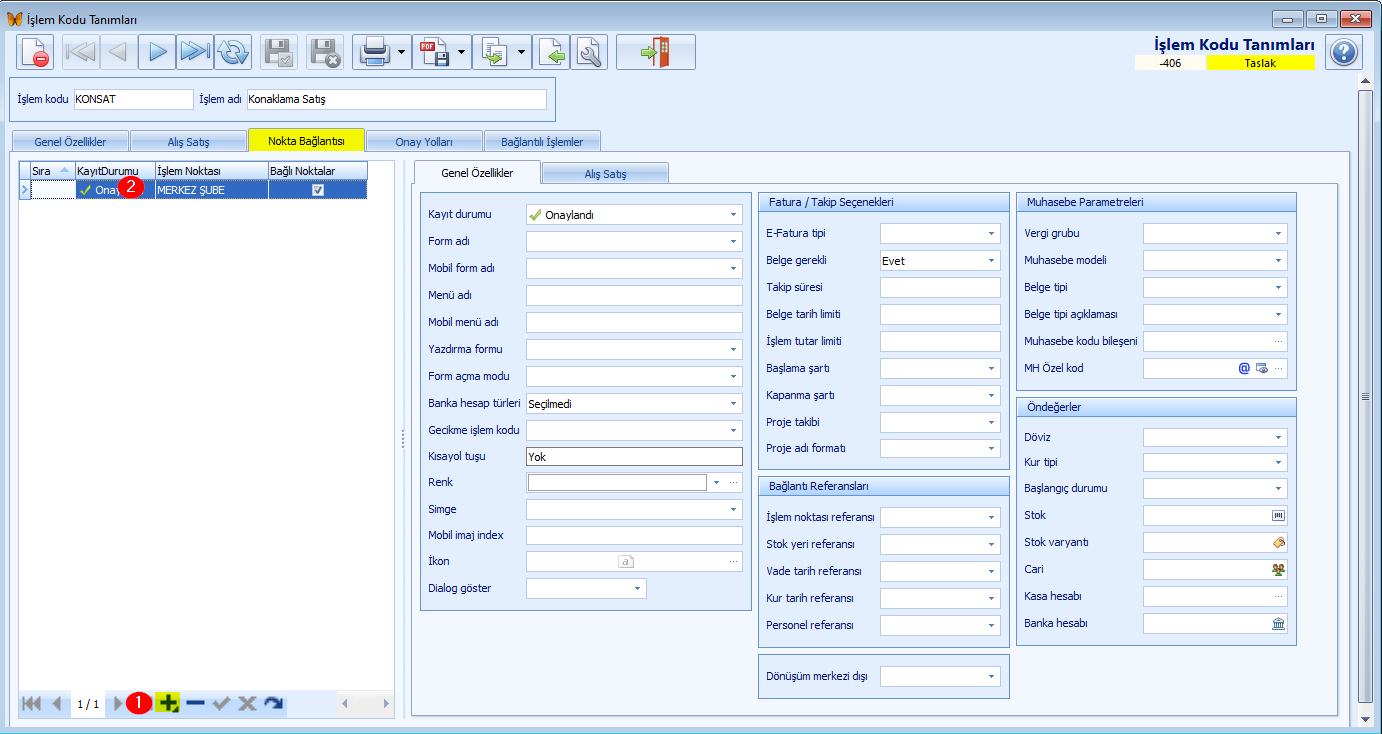
Task: Expand the Yazdırma formu dropdown
Action: (734, 350)
